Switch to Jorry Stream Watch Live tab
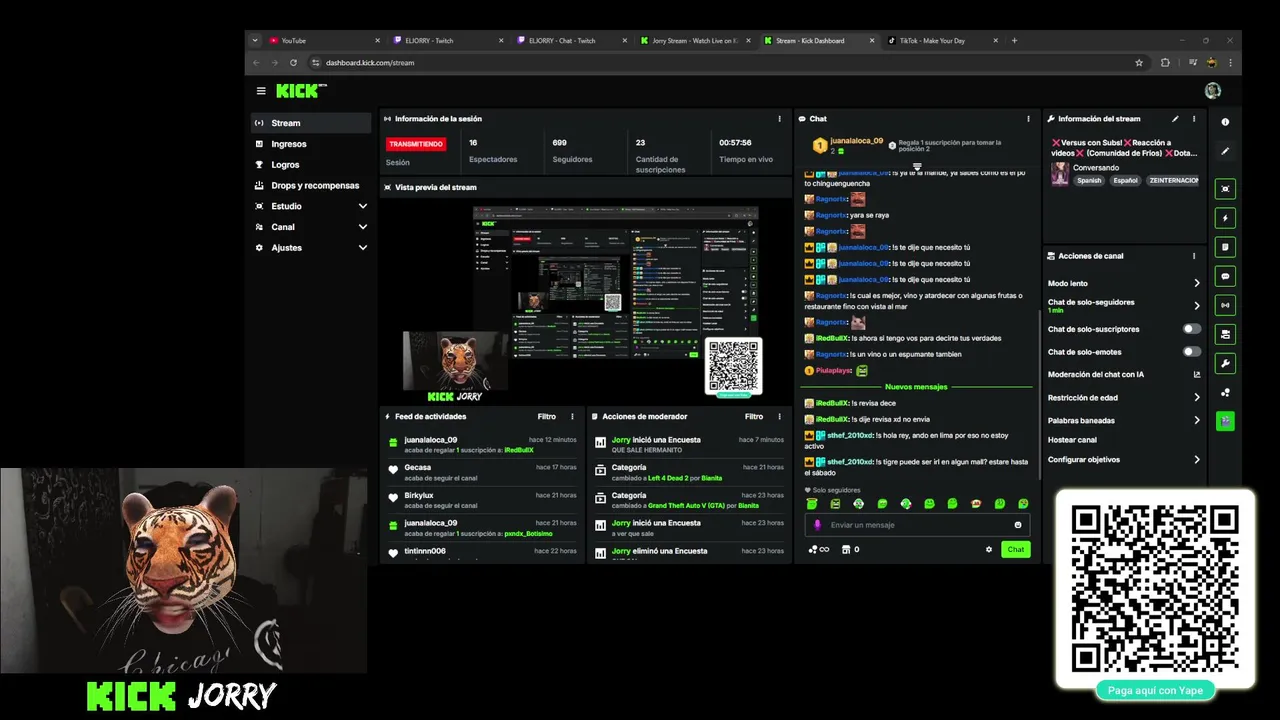The width and height of the screenshot is (1280, 720). [x=694, y=41]
